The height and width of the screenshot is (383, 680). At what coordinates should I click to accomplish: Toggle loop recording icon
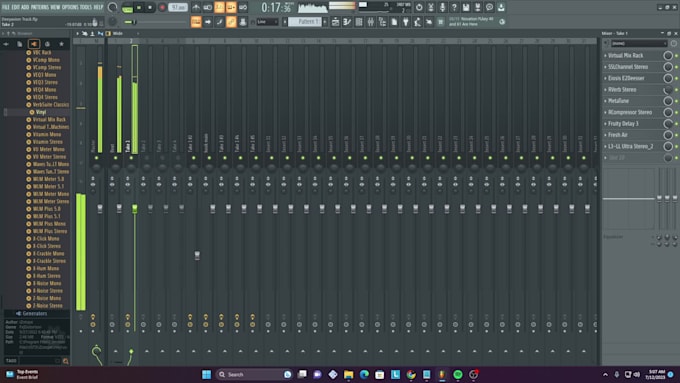243,7
